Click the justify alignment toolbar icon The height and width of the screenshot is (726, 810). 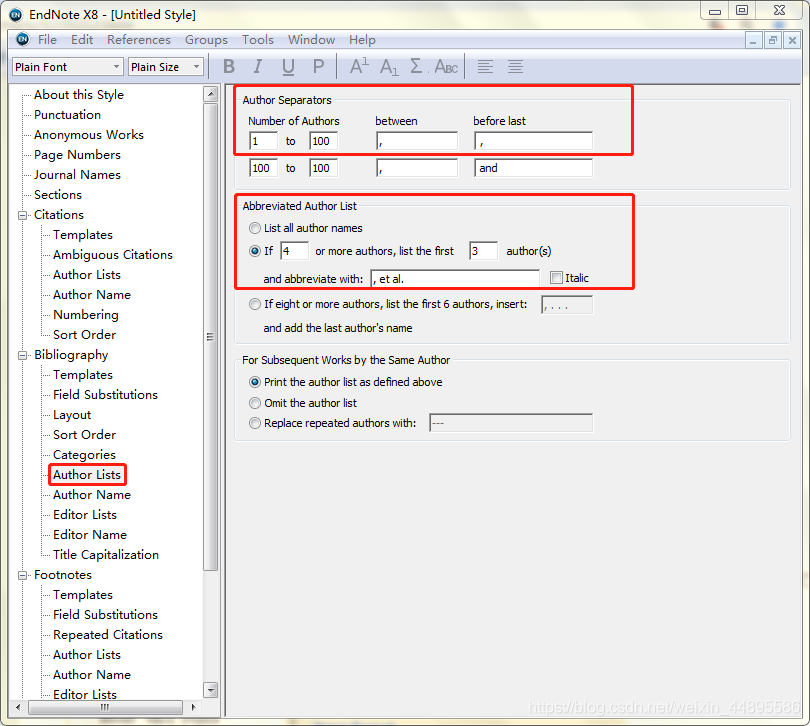(515, 67)
